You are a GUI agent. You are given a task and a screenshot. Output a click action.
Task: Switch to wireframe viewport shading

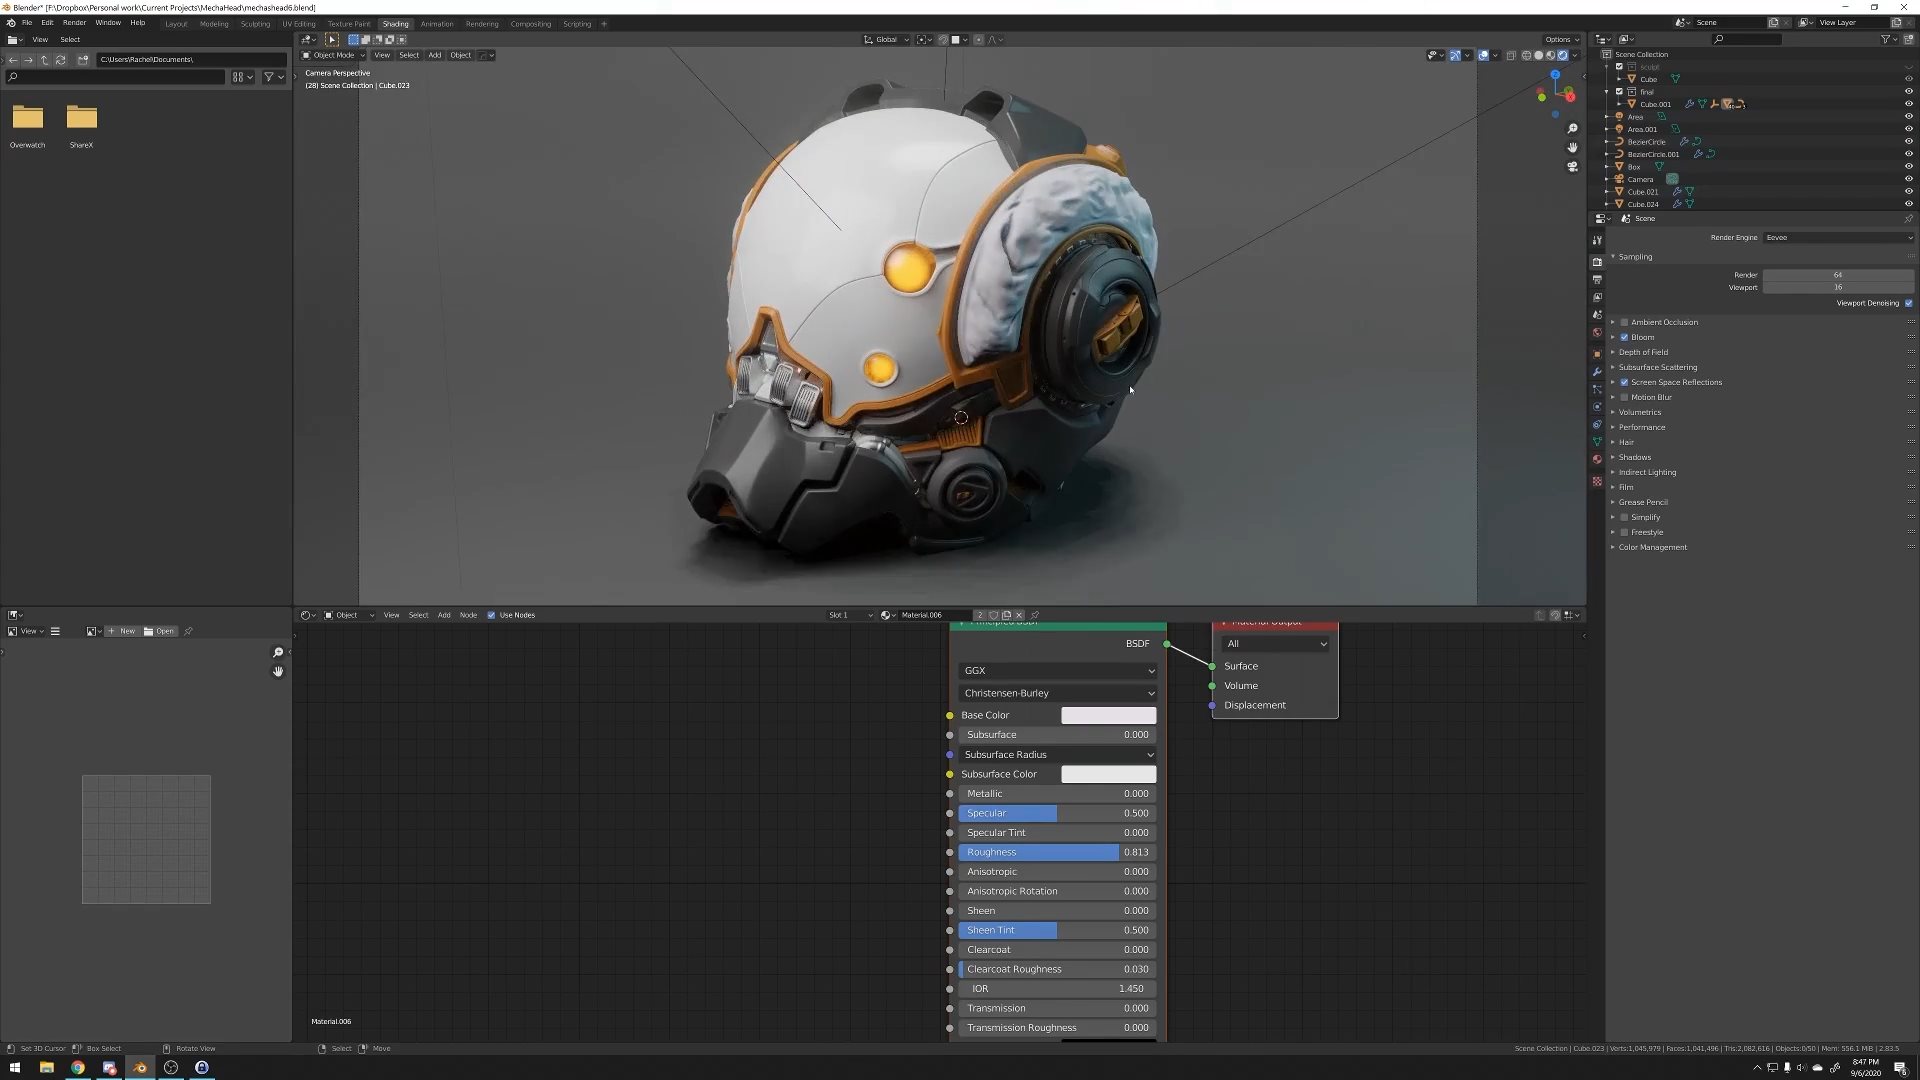pos(1526,55)
